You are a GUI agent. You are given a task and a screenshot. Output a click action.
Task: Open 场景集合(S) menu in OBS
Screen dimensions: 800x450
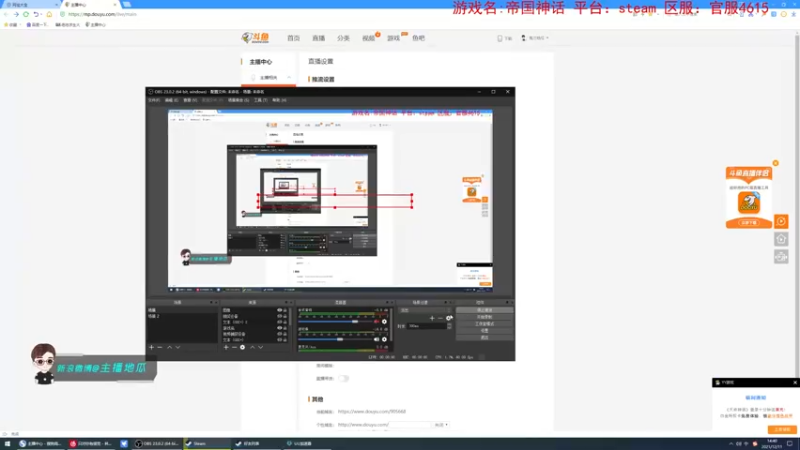239,101
